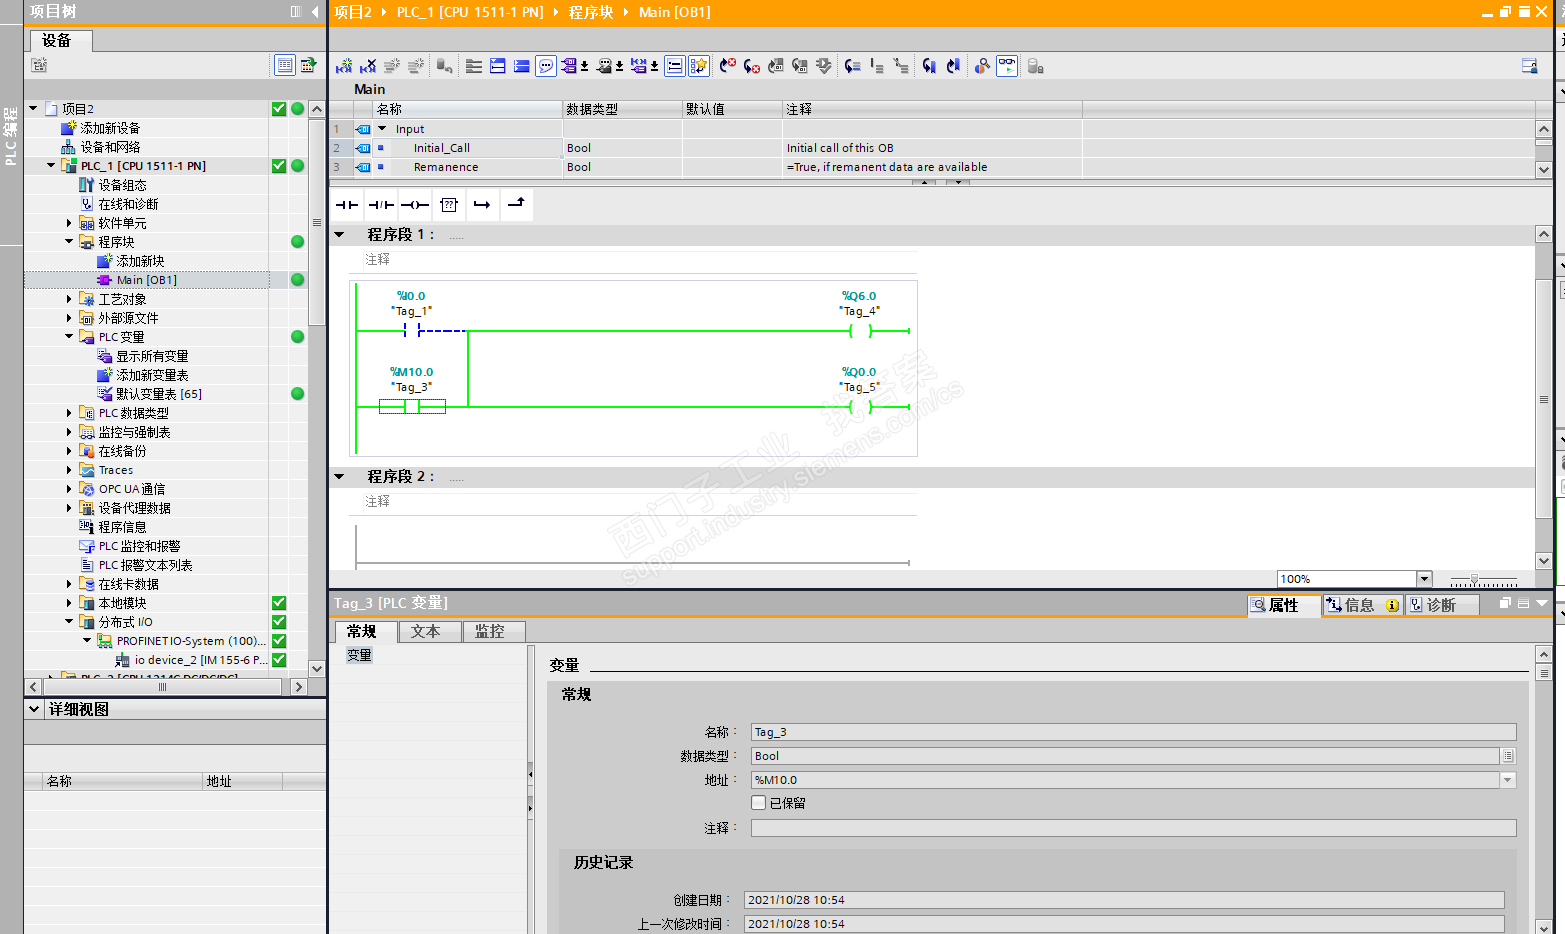Select 变量 in properties navigation
Viewport: 1565px width, 934px height.
point(360,655)
